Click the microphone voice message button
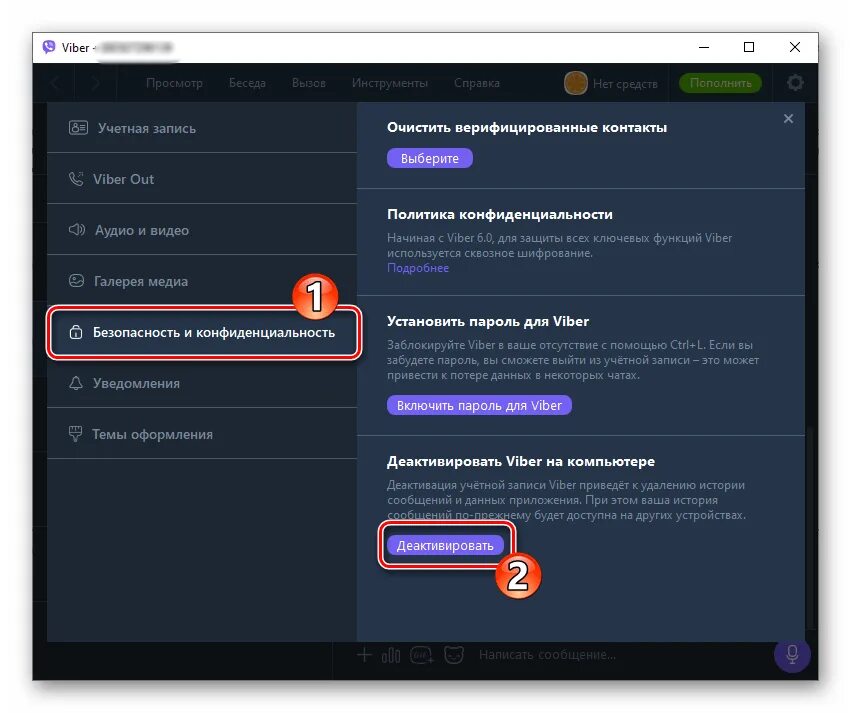 click(792, 654)
